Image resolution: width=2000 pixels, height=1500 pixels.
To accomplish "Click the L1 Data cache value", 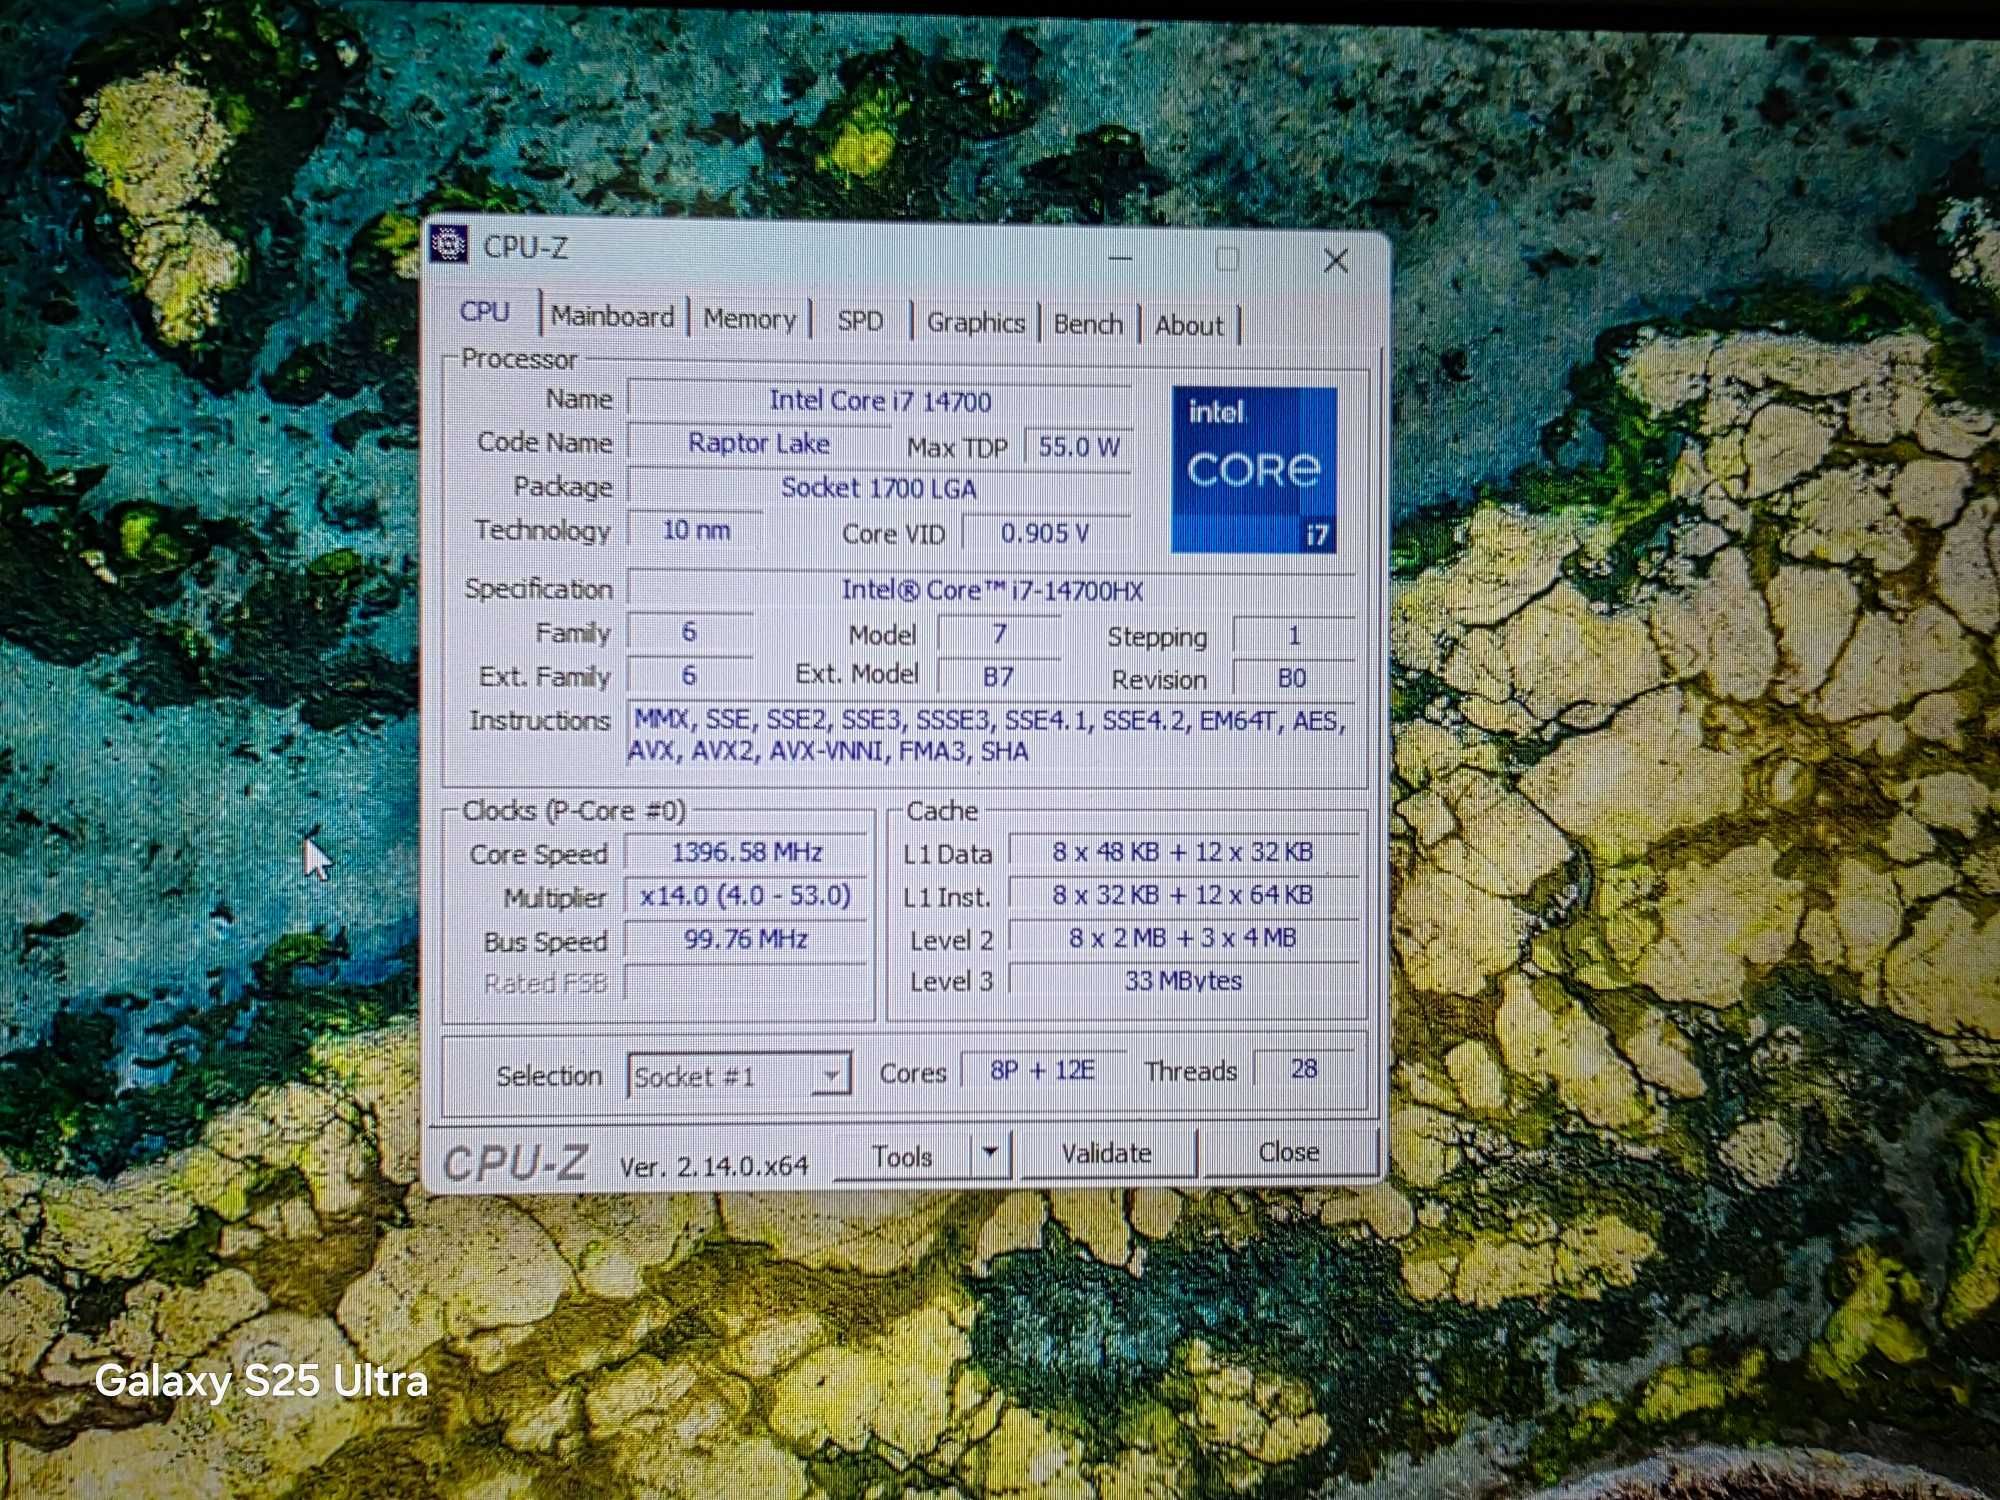I will point(1183,852).
